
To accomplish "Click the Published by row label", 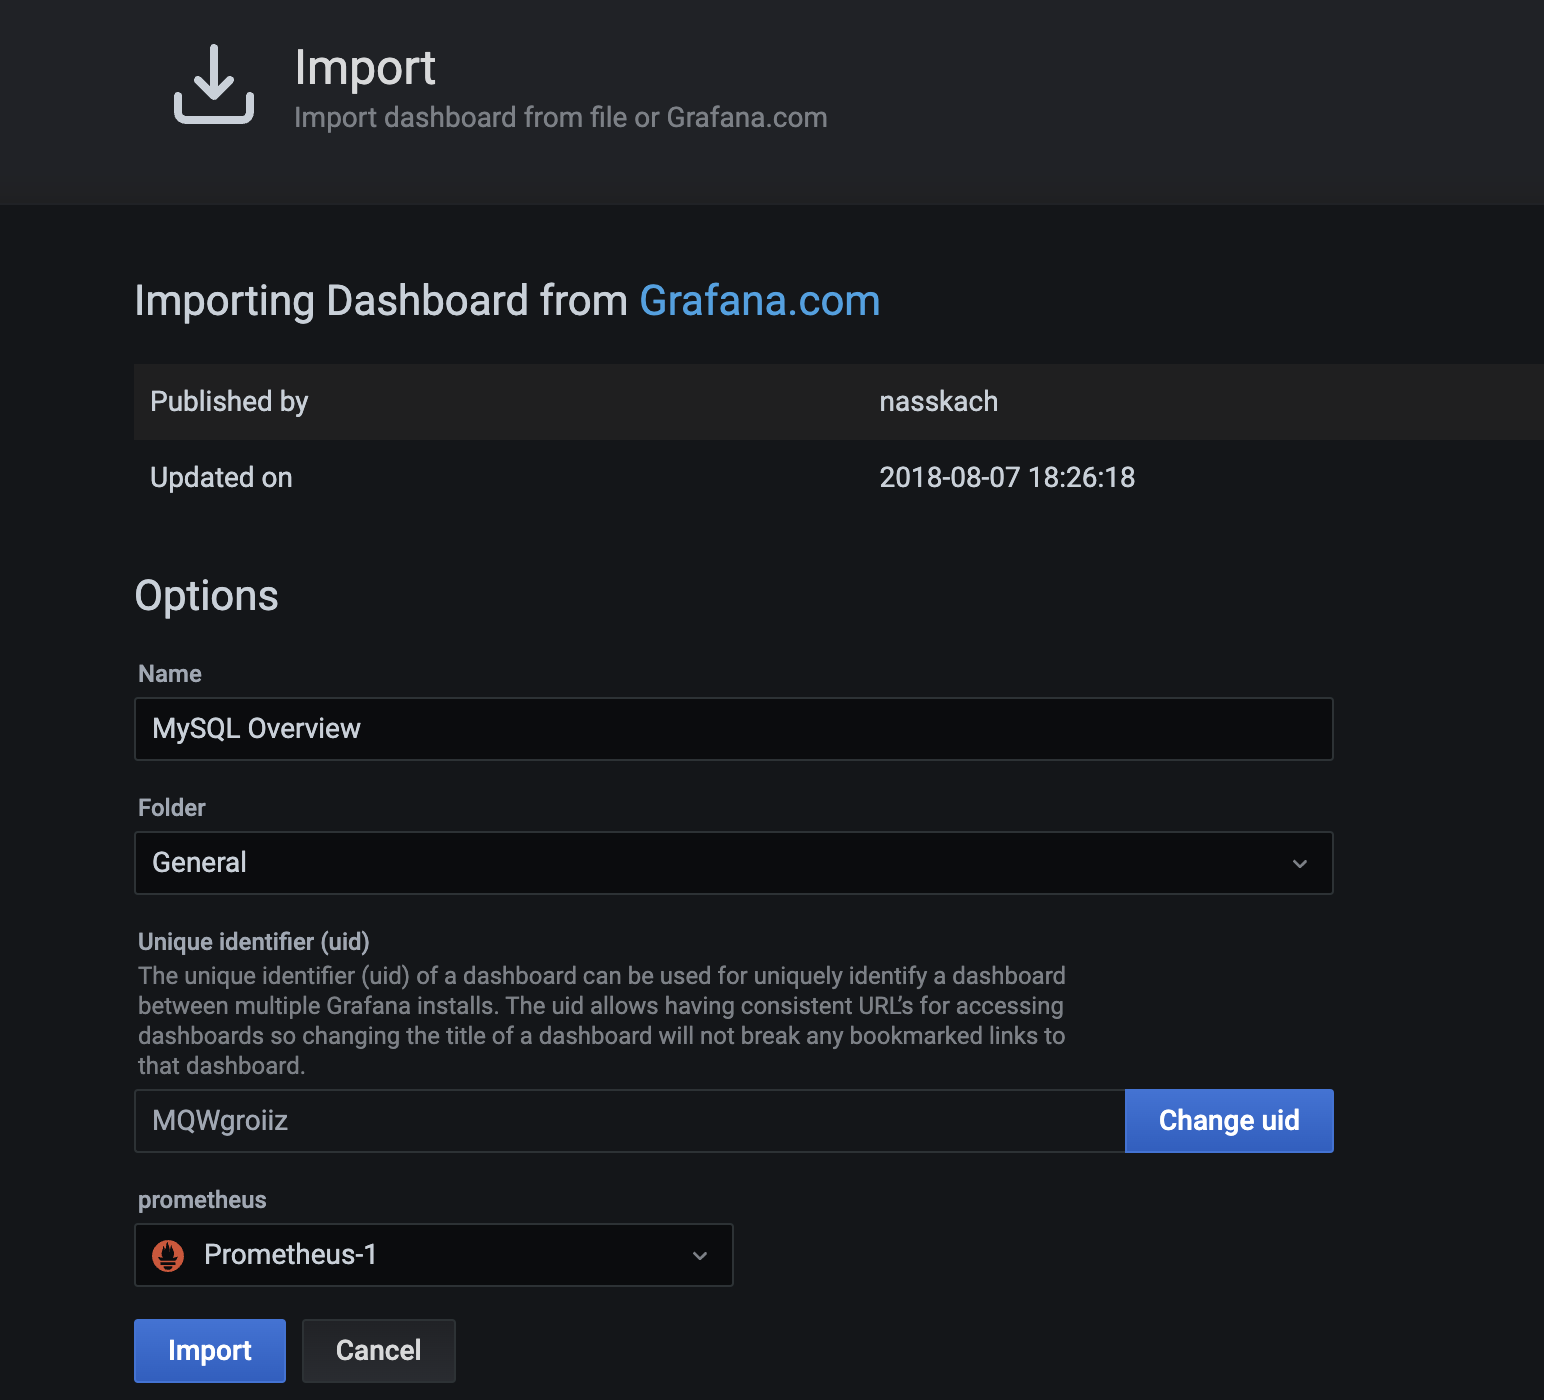I will (229, 402).
